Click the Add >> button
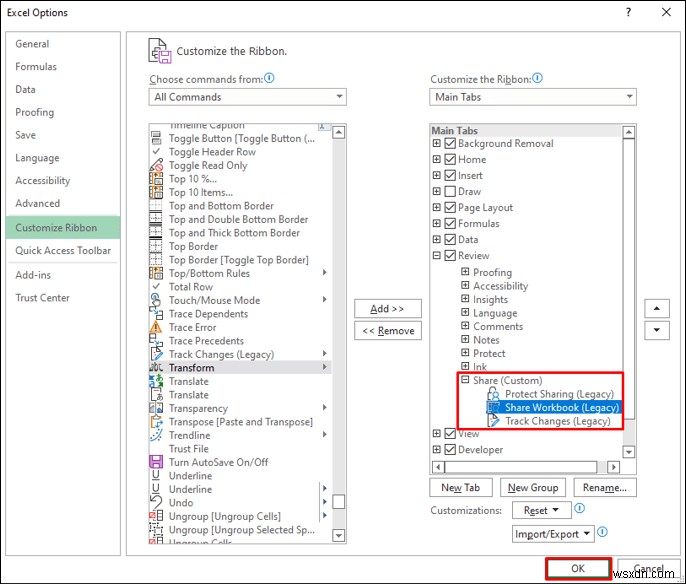Image resolution: width=686 pixels, height=584 pixels. coord(388,309)
